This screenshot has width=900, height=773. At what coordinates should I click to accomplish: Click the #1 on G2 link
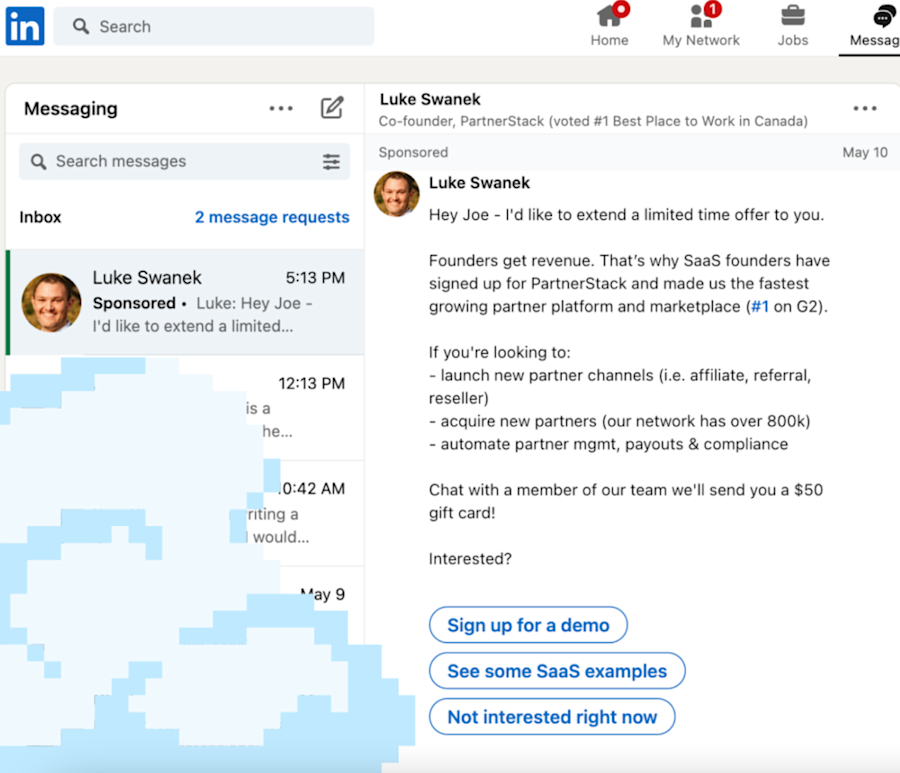pyautogui.click(x=761, y=305)
